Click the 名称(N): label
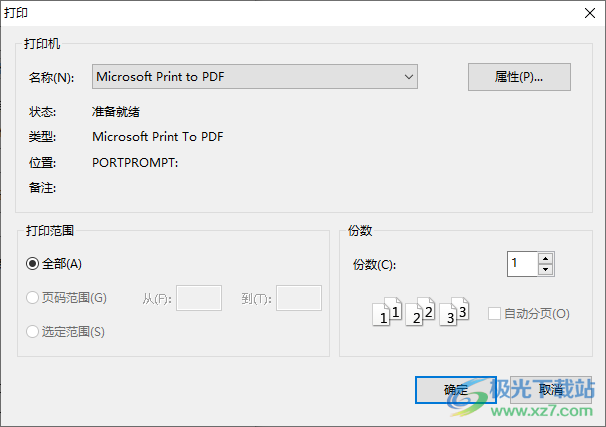The height and width of the screenshot is (427, 606). (x=51, y=78)
